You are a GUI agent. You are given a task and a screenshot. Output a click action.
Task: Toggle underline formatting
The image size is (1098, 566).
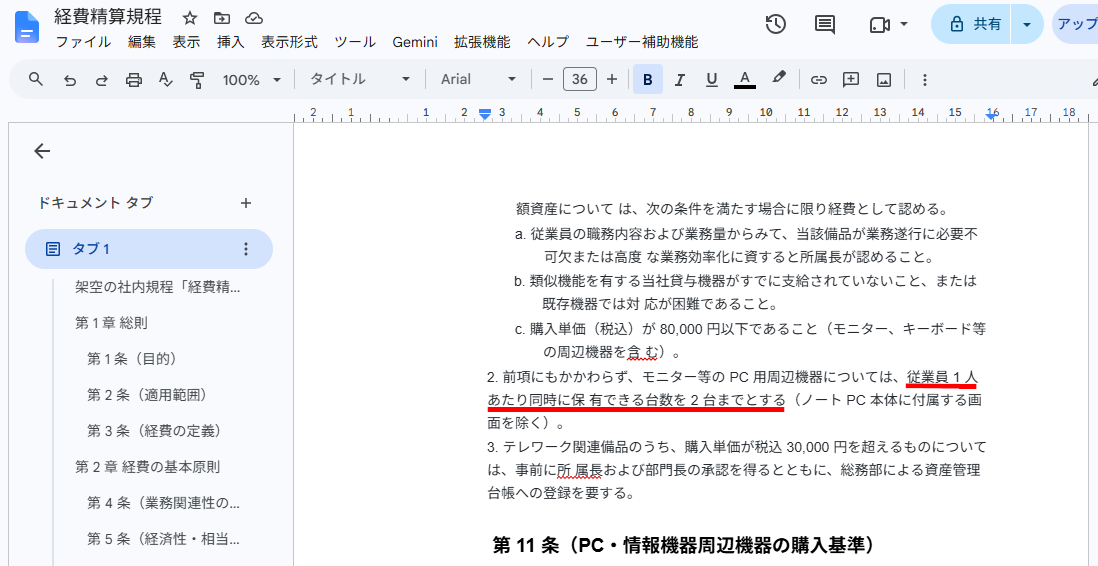[x=712, y=79]
